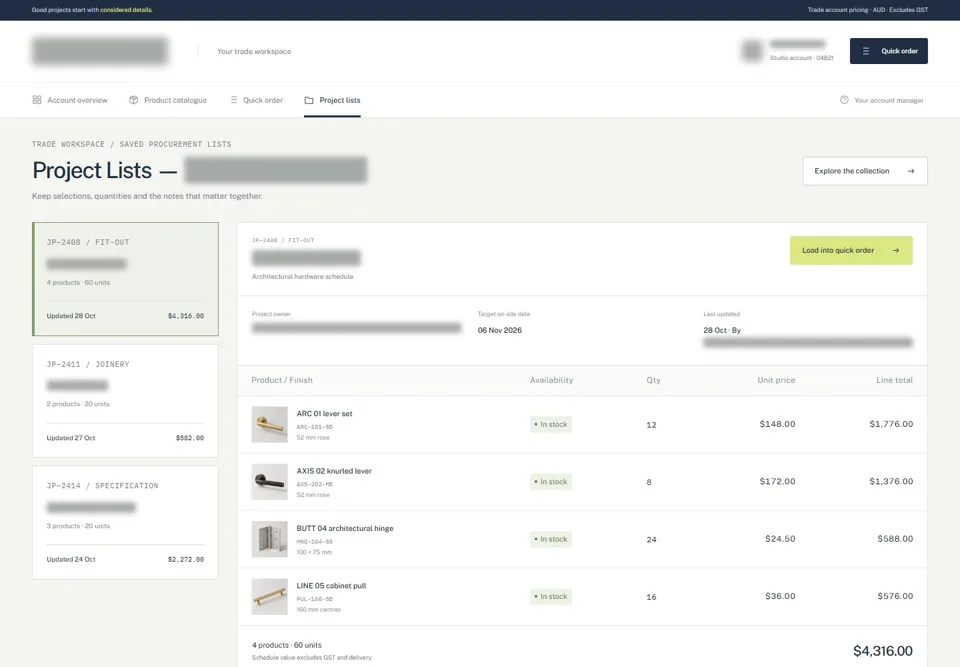Click unit price $148.00
The image size is (960, 667).
(x=778, y=424)
